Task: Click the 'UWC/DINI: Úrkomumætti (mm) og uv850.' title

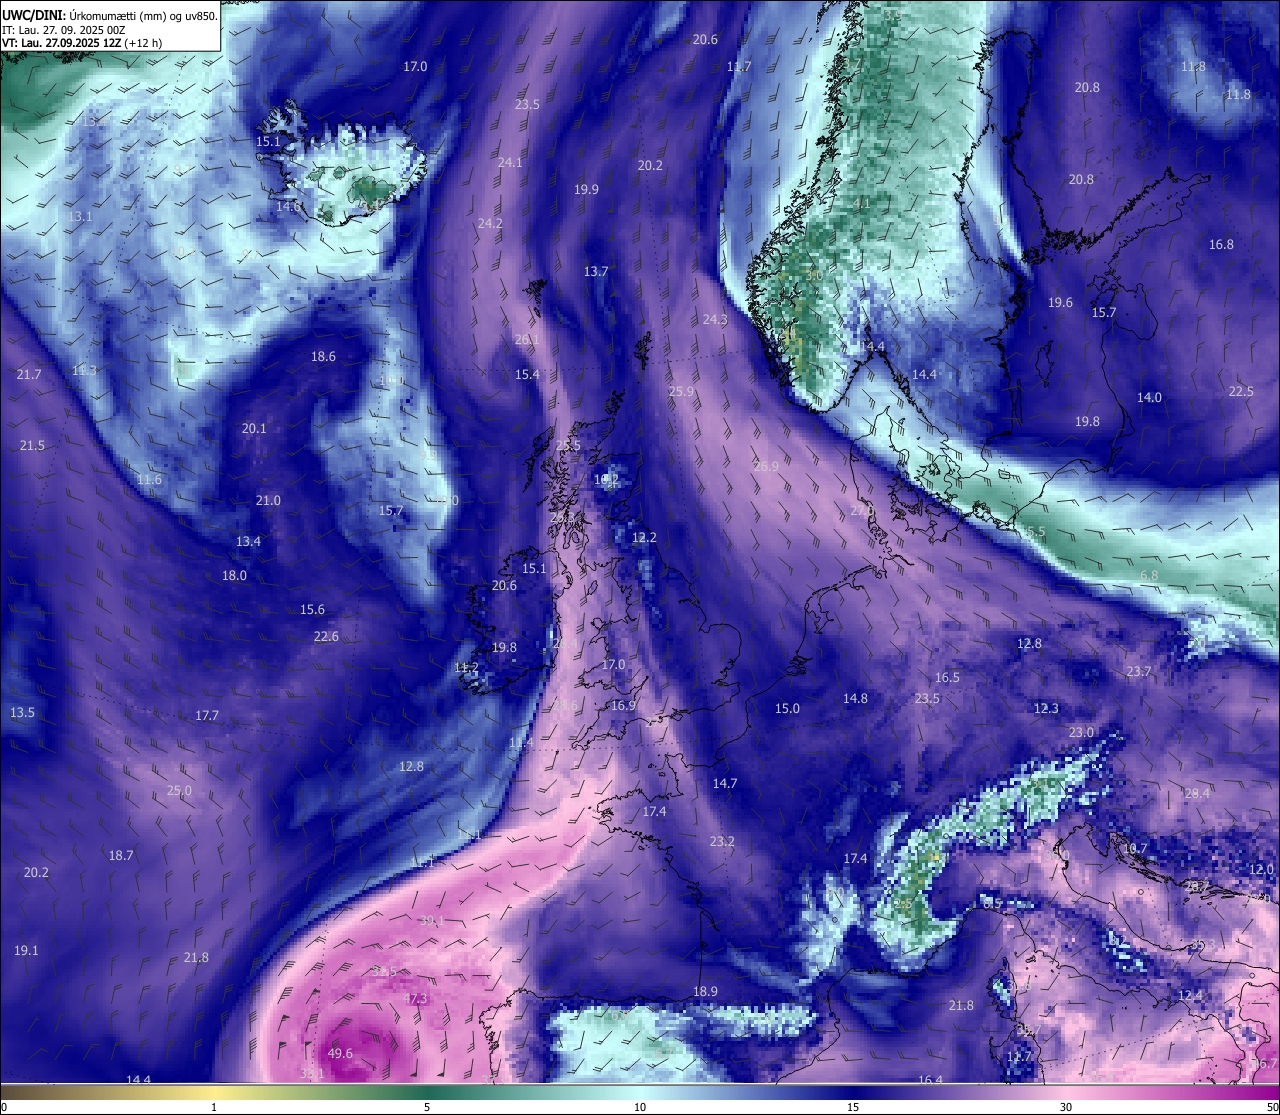Action: pos(109,15)
